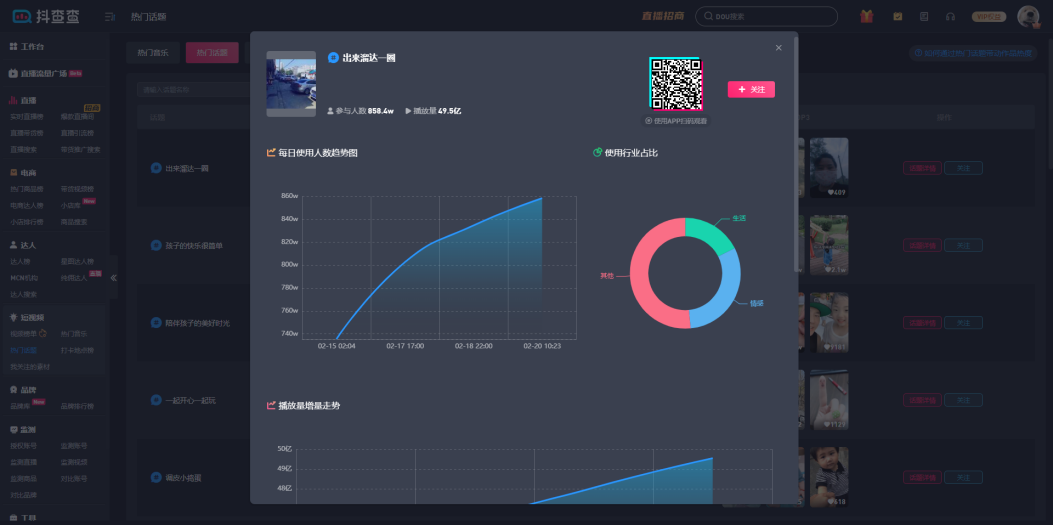1053x525 pixels.
Task: Open the document notes icon in header
Action: 923,16
